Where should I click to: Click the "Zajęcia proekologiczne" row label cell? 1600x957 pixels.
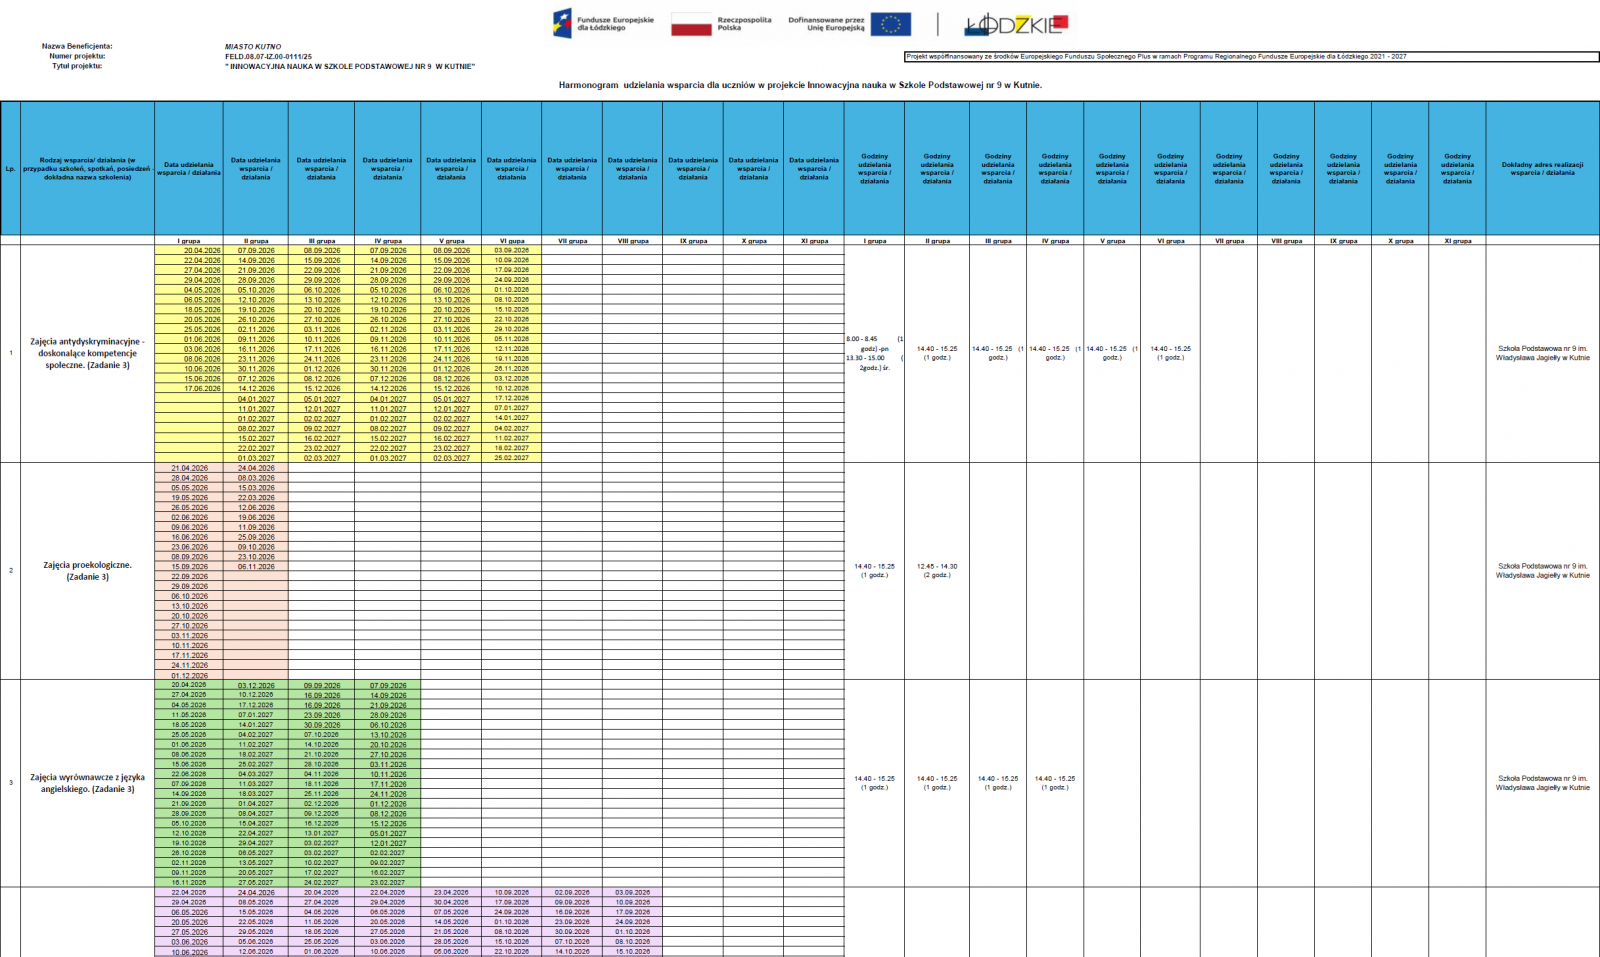coord(87,571)
